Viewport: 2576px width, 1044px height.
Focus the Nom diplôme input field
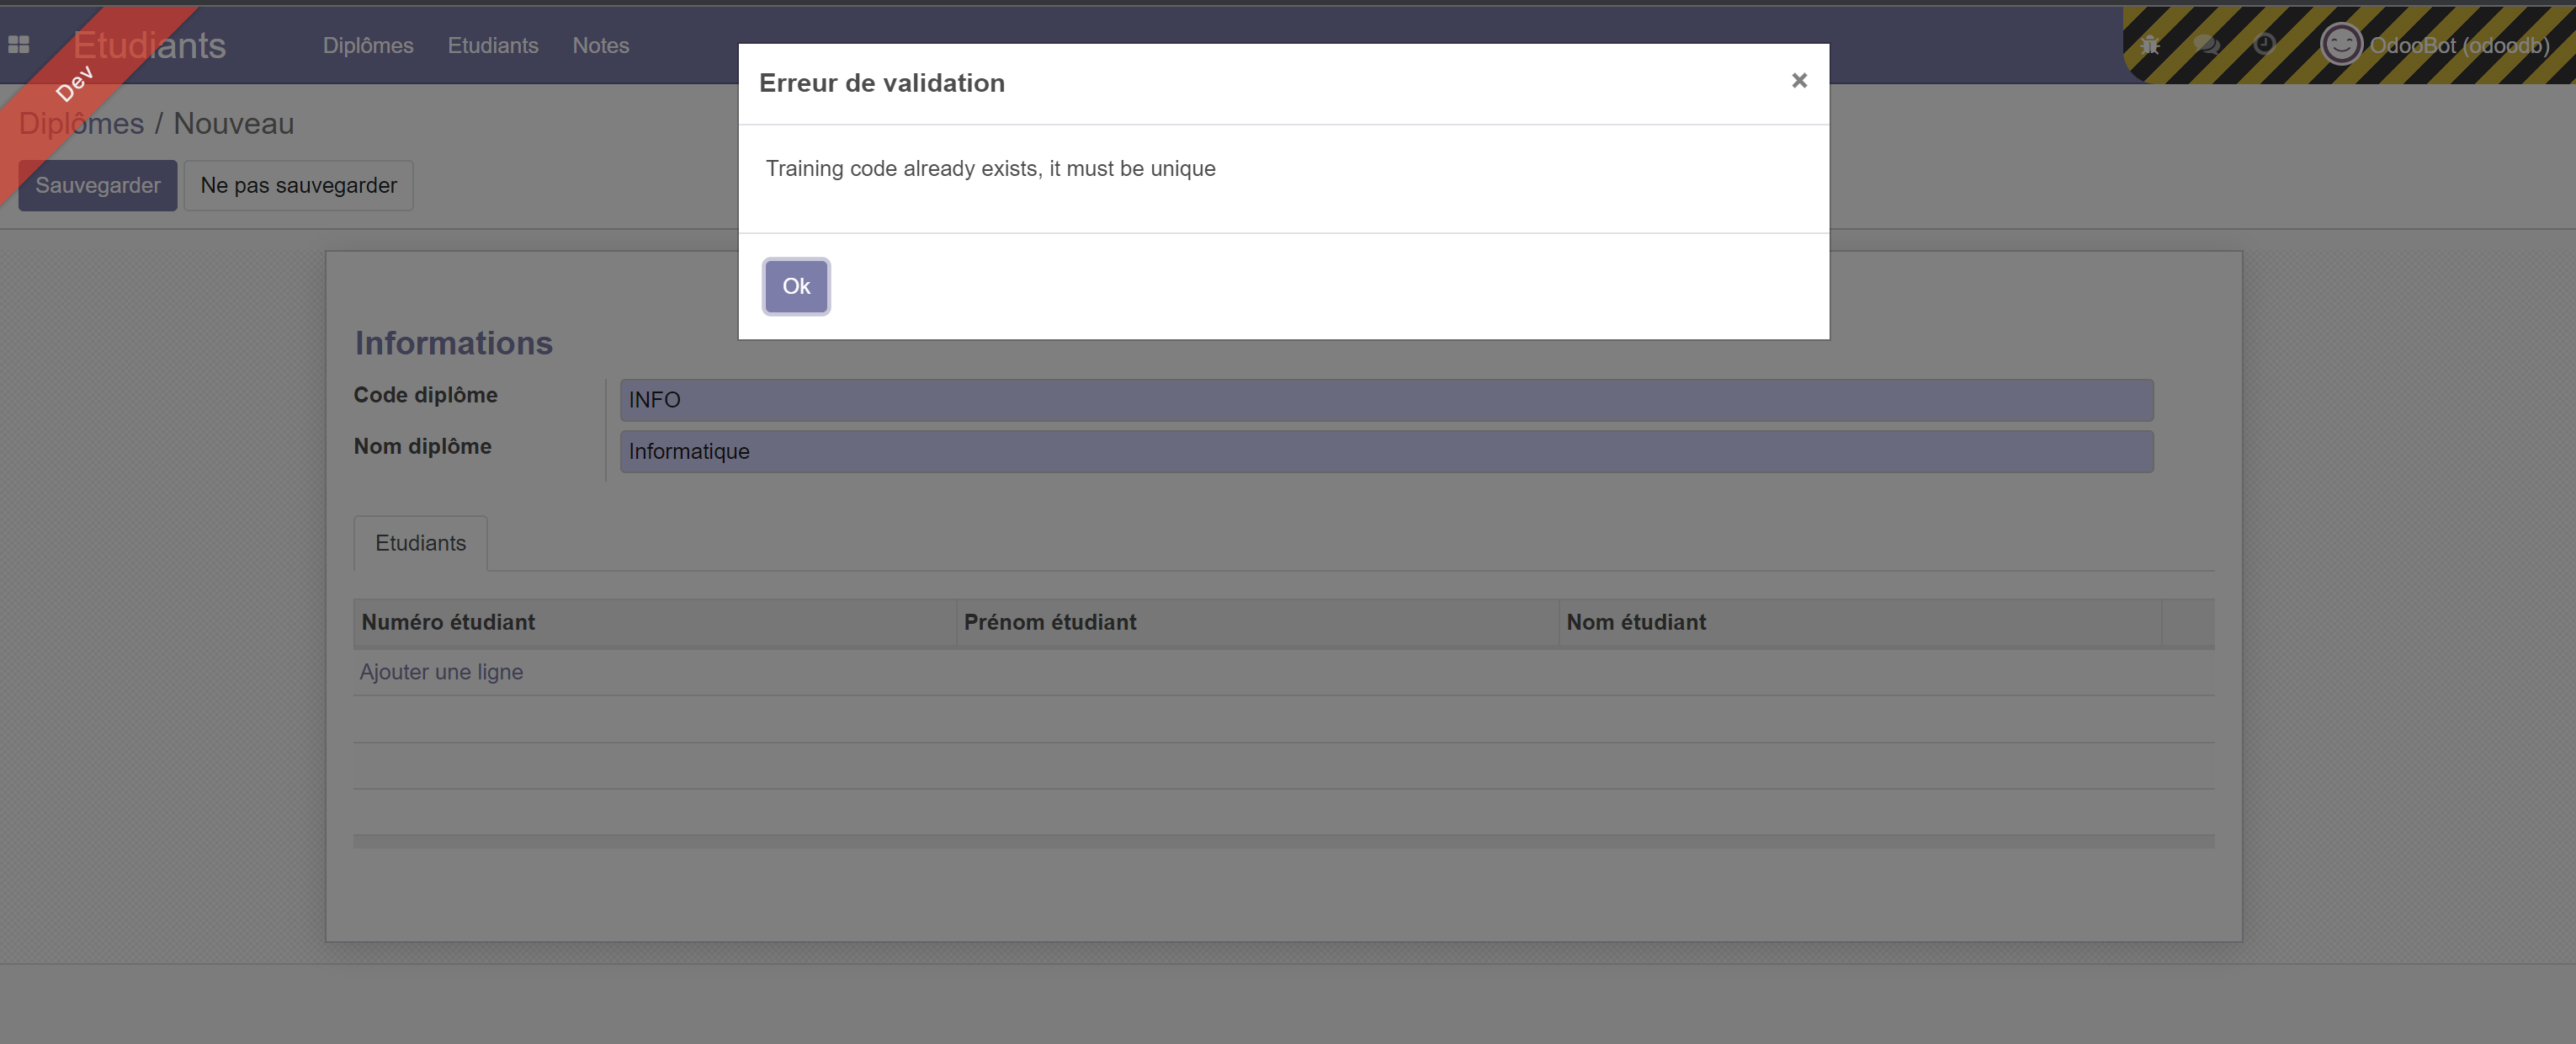pyautogui.click(x=1386, y=451)
